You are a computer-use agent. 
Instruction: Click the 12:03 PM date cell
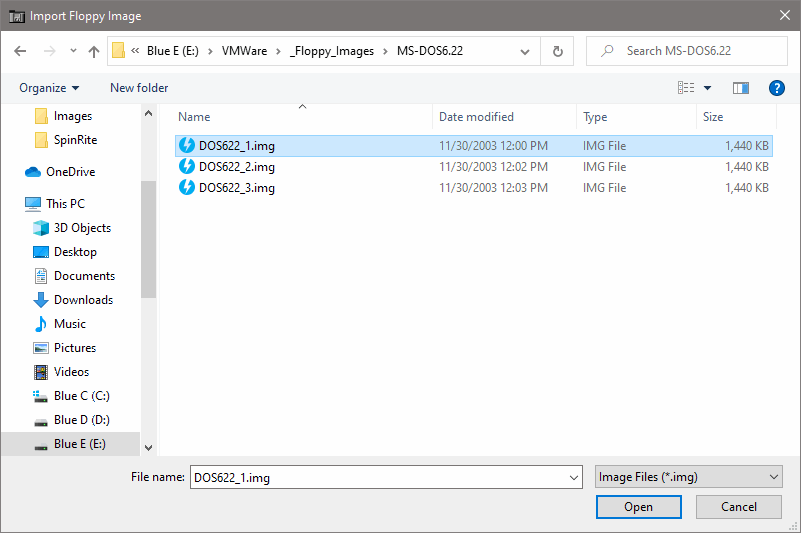(x=493, y=188)
